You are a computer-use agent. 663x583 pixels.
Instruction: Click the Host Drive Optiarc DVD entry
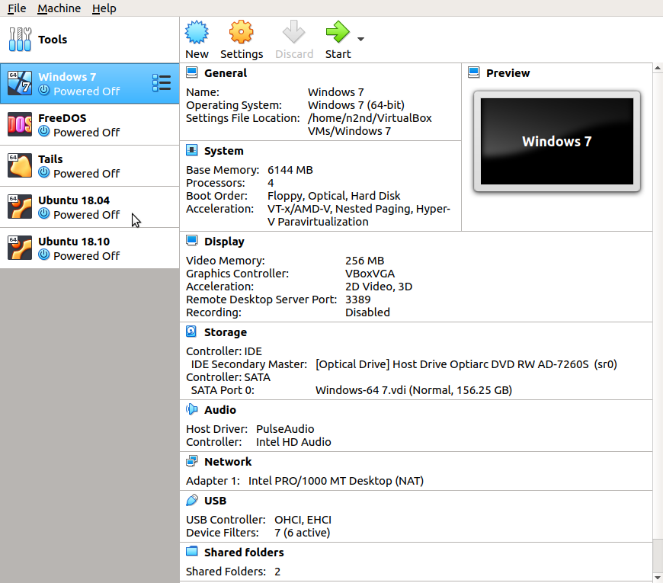pos(466,364)
